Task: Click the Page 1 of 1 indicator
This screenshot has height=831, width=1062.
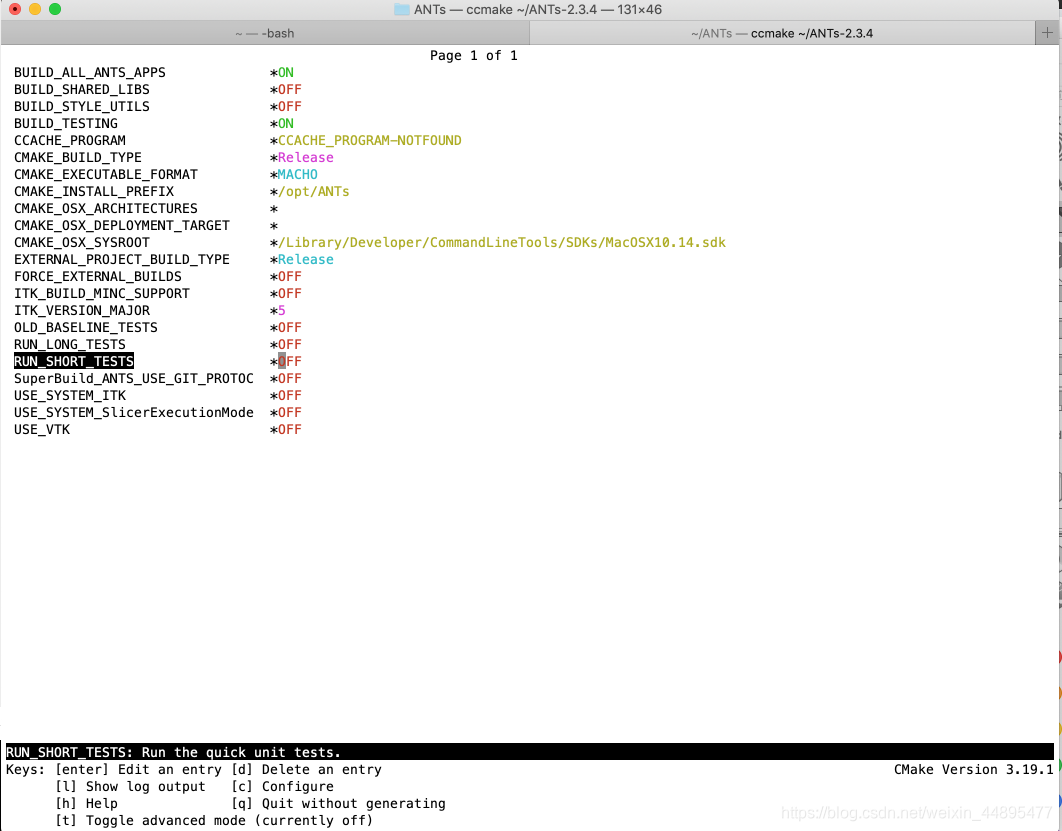Action: click(473, 56)
